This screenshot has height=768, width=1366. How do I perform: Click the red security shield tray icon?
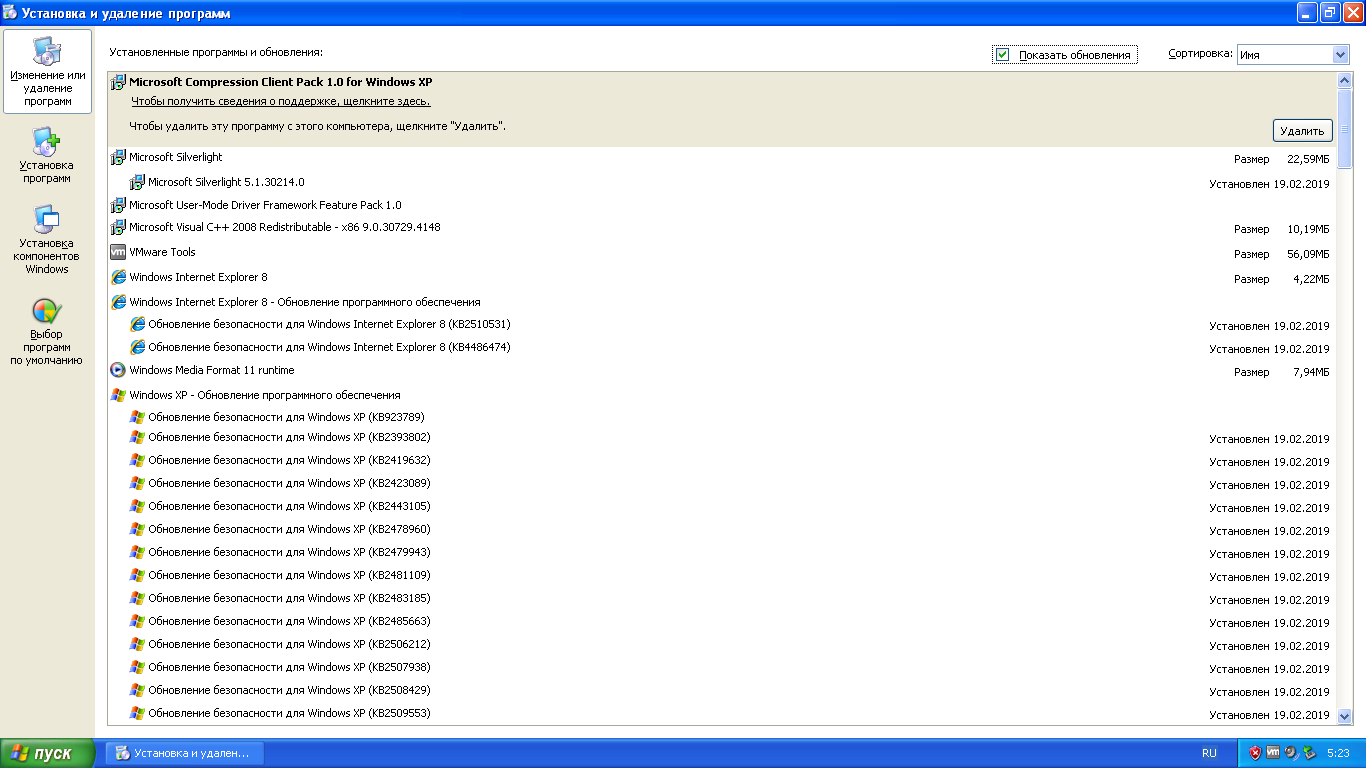(1255, 753)
